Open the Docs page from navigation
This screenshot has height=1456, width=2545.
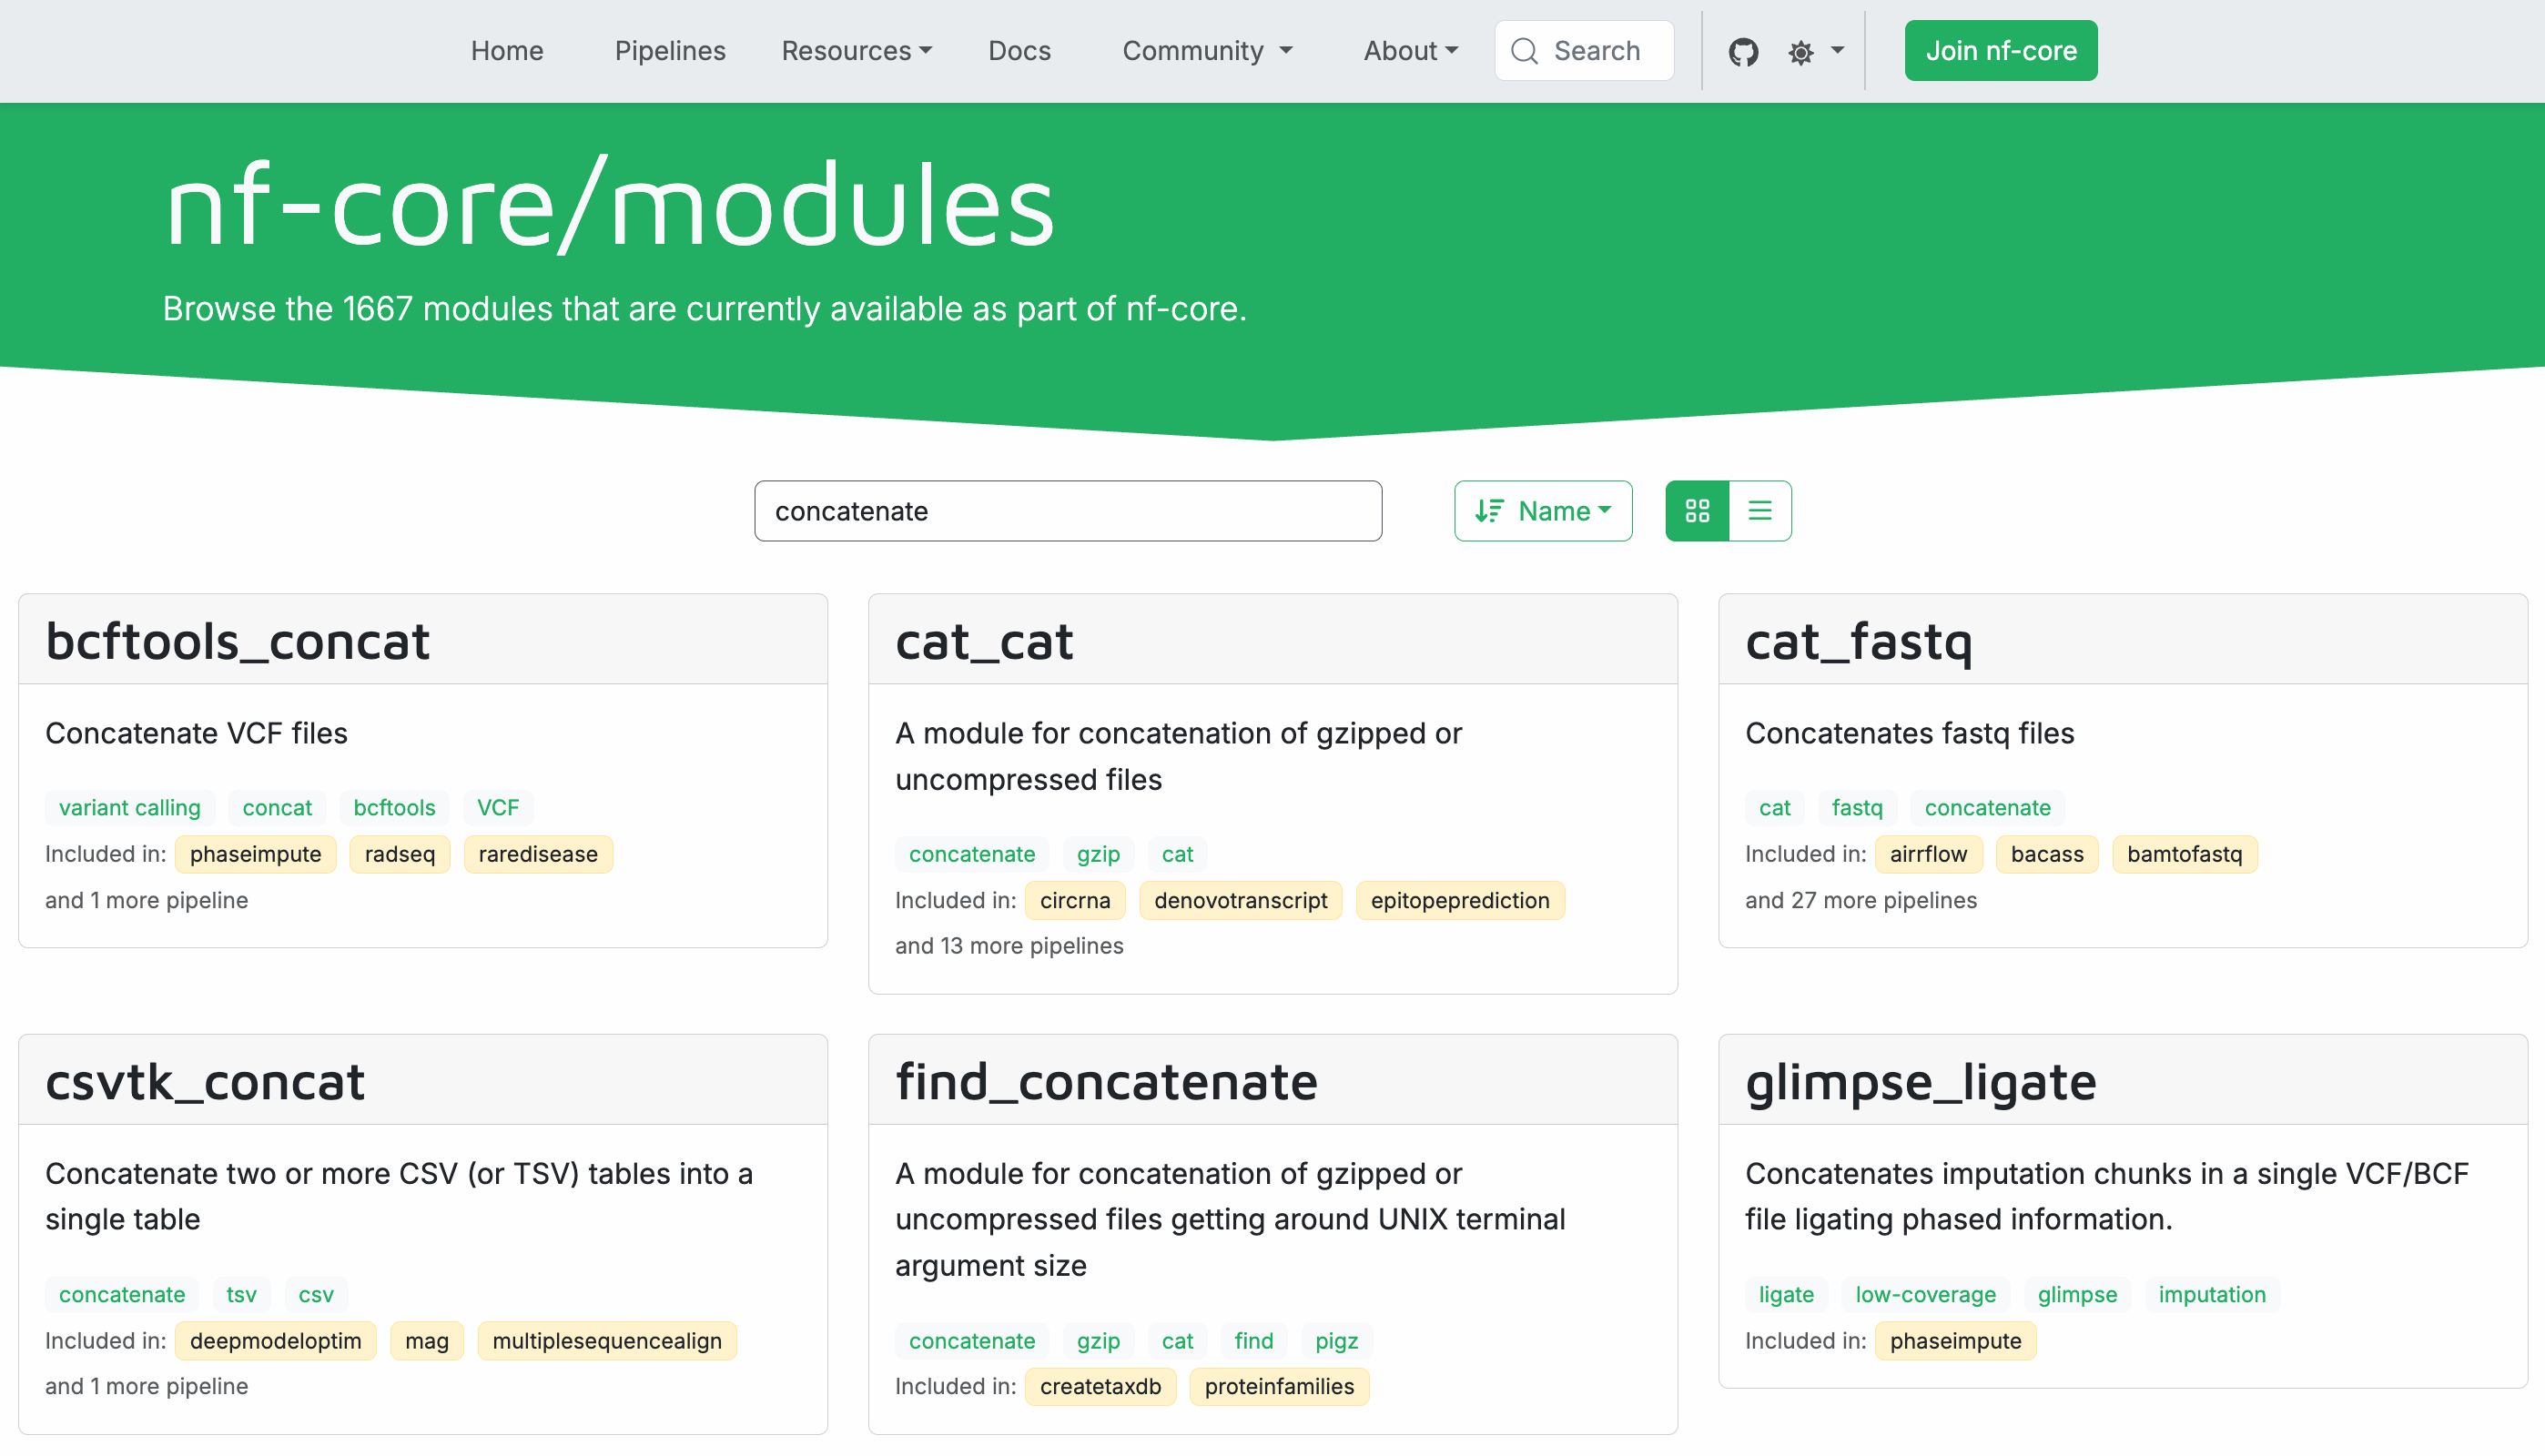click(1019, 50)
